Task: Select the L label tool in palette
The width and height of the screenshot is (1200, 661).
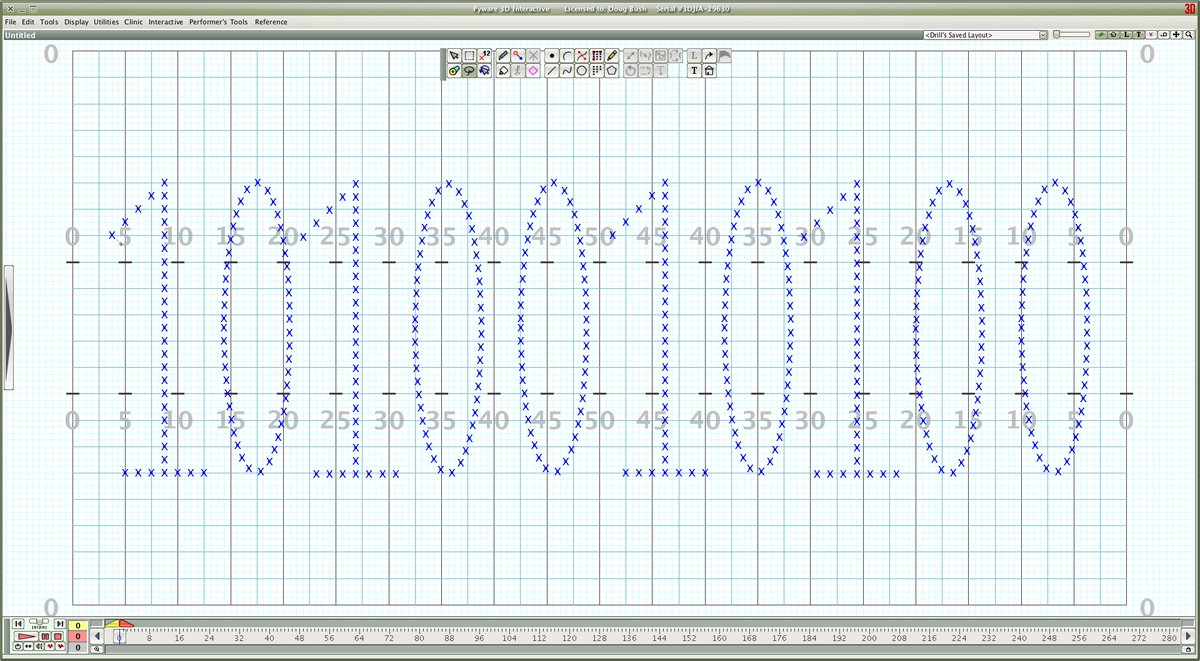Action: [x=694, y=56]
